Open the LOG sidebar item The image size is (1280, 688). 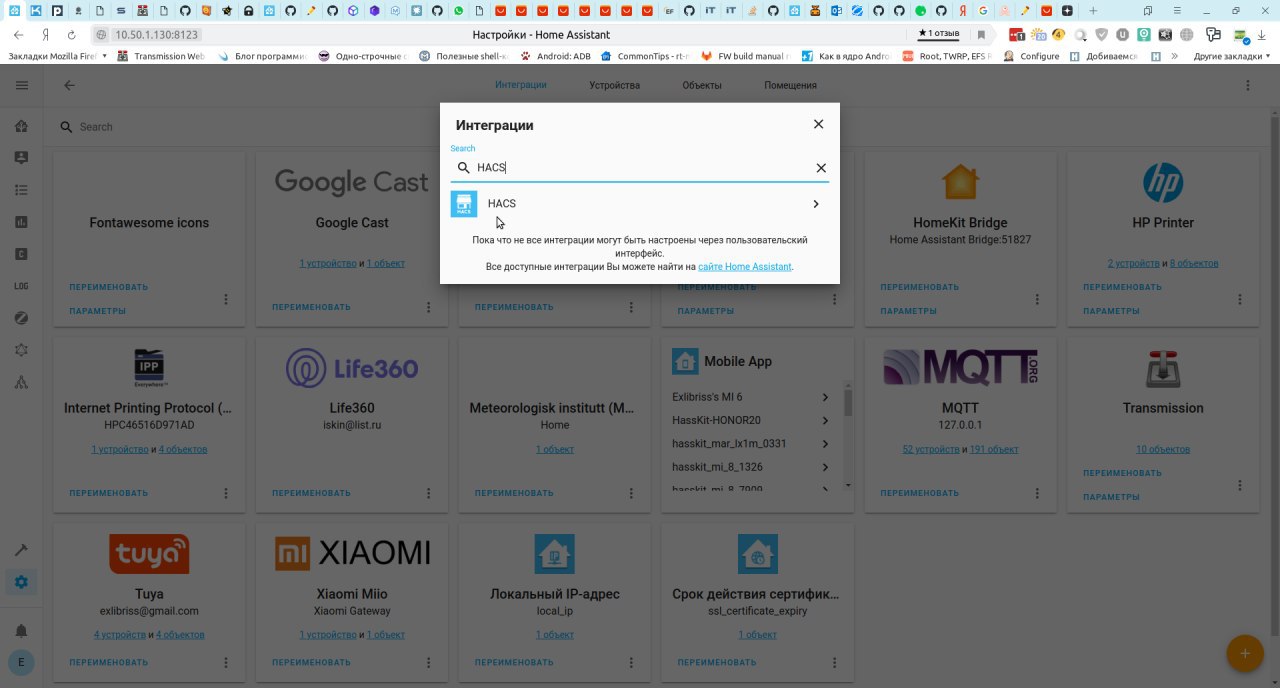(x=22, y=286)
